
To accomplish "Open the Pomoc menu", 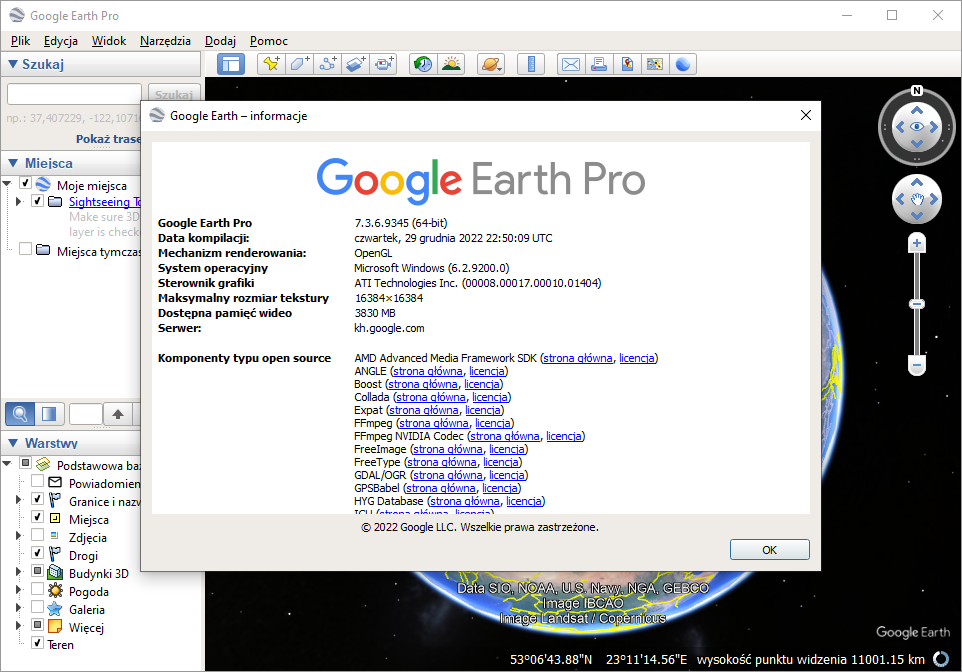I will pyautogui.click(x=269, y=41).
